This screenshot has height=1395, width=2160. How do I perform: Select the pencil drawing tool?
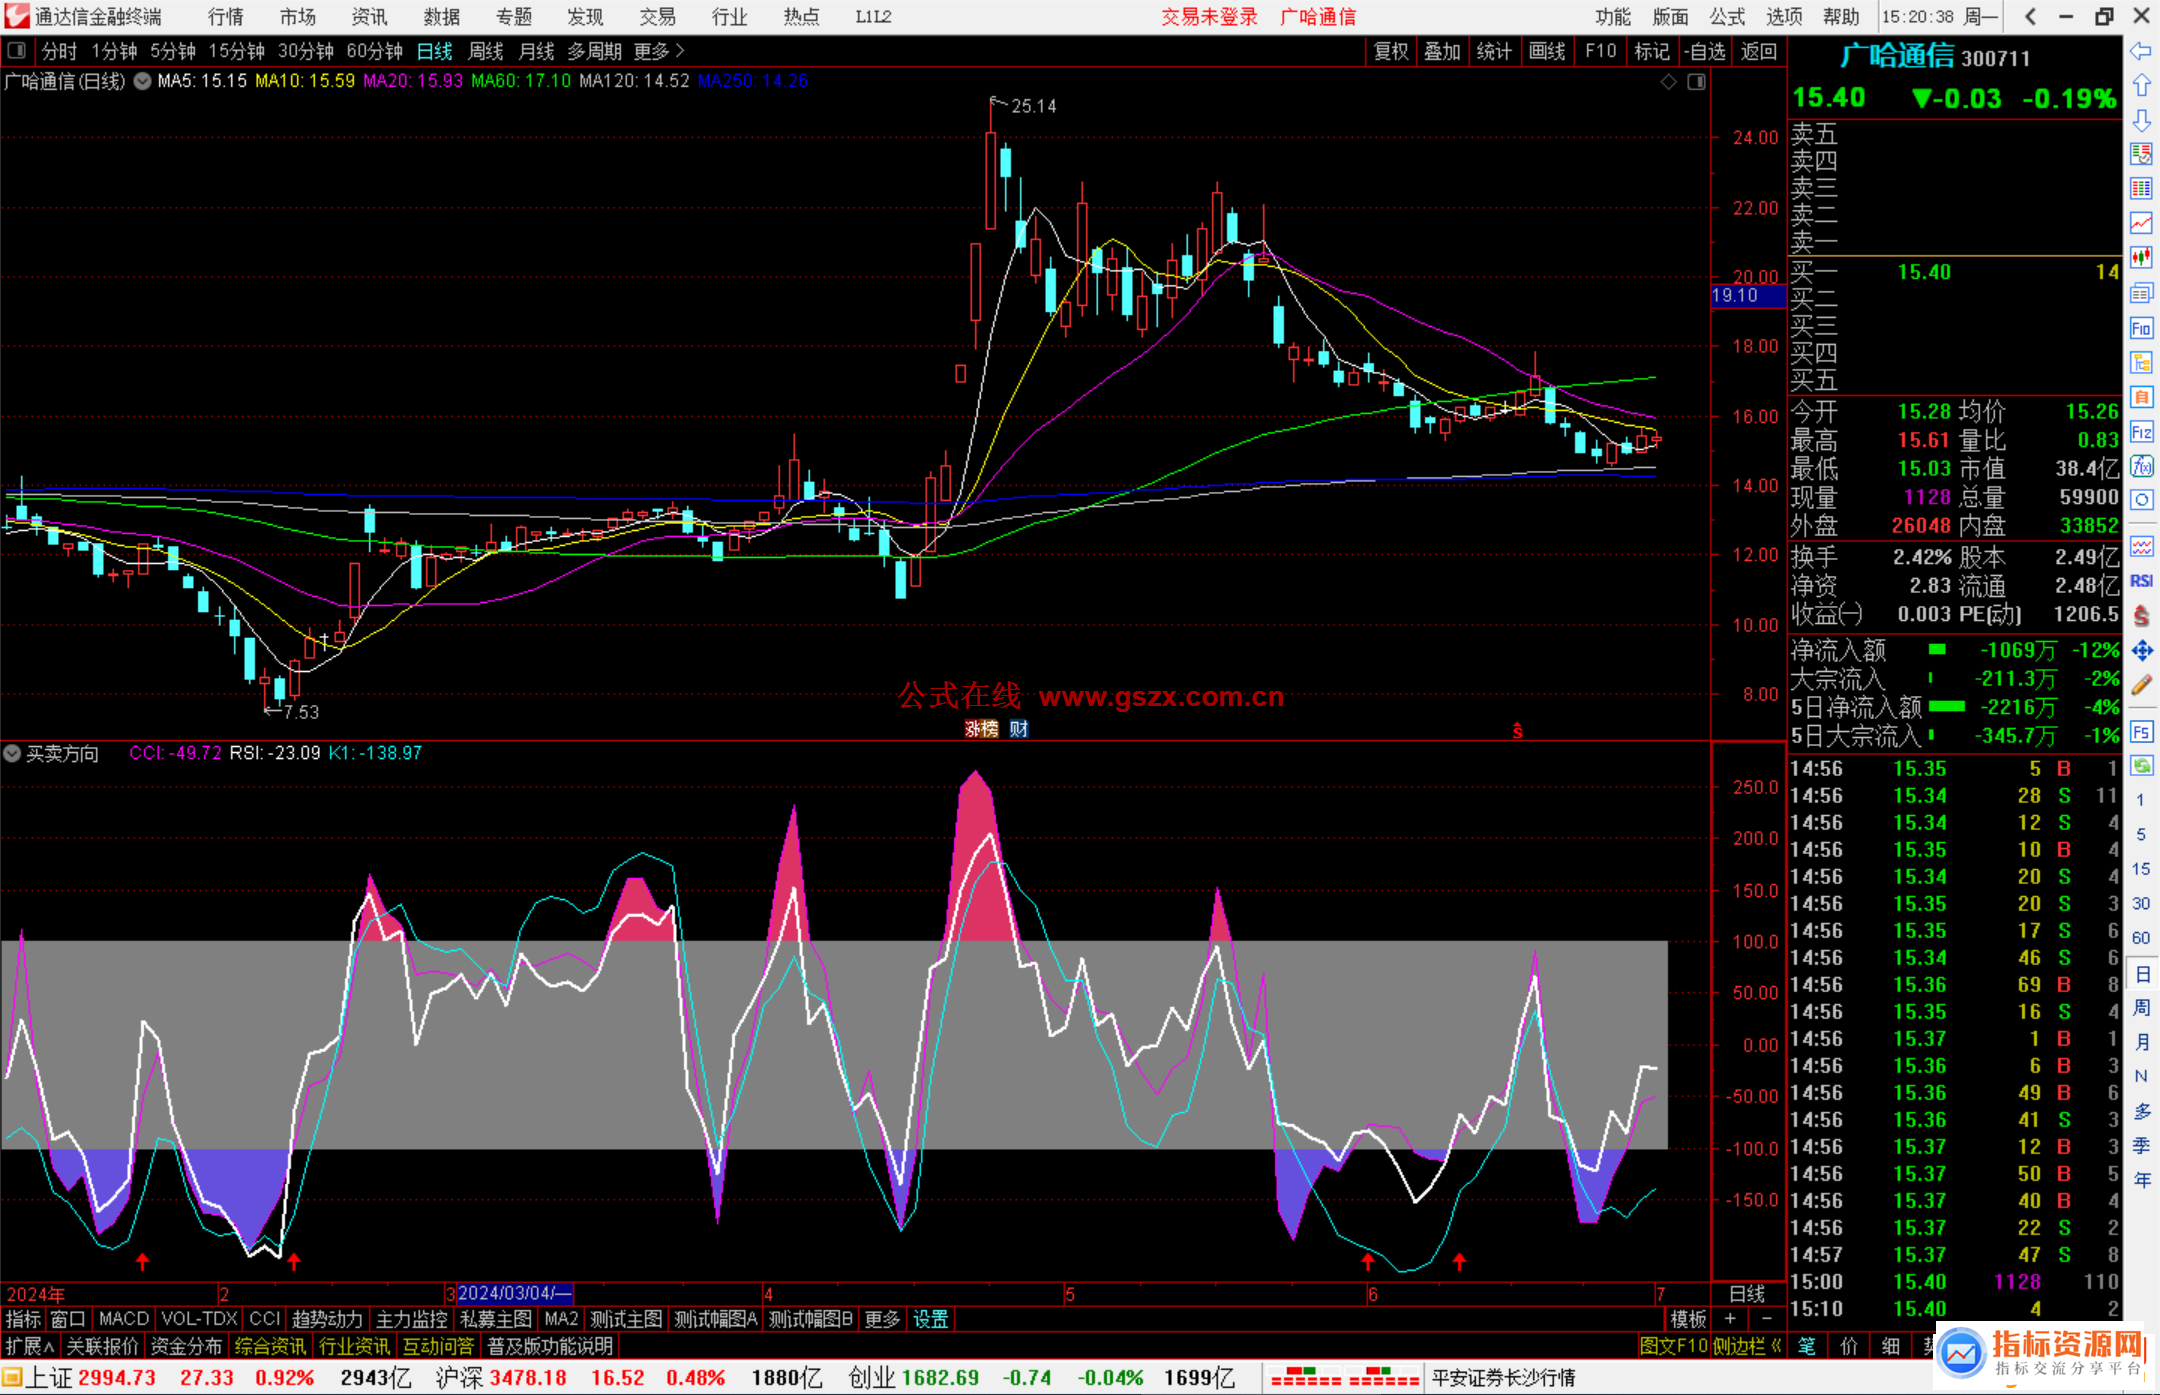(x=2141, y=685)
